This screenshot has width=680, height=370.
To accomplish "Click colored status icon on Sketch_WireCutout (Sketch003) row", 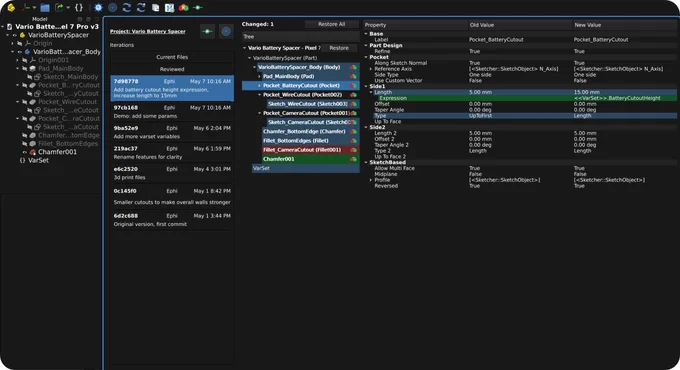I will pyautogui.click(x=353, y=104).
